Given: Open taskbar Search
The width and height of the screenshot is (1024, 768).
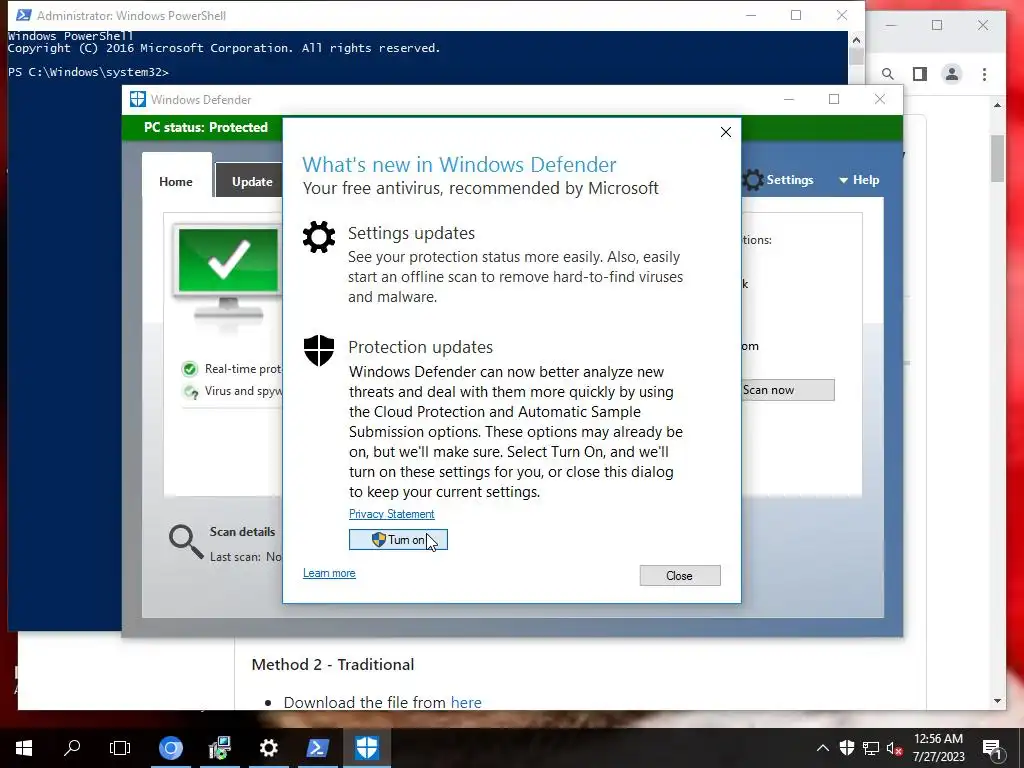Looking at the screenshot, I should point(72,748).
